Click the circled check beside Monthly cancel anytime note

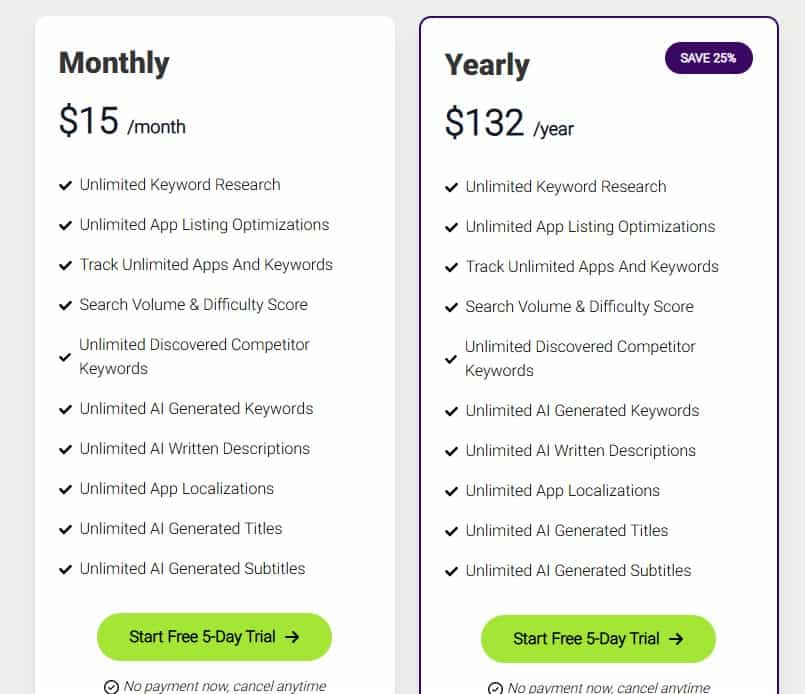pyautogui.click(x=110, y=686)
